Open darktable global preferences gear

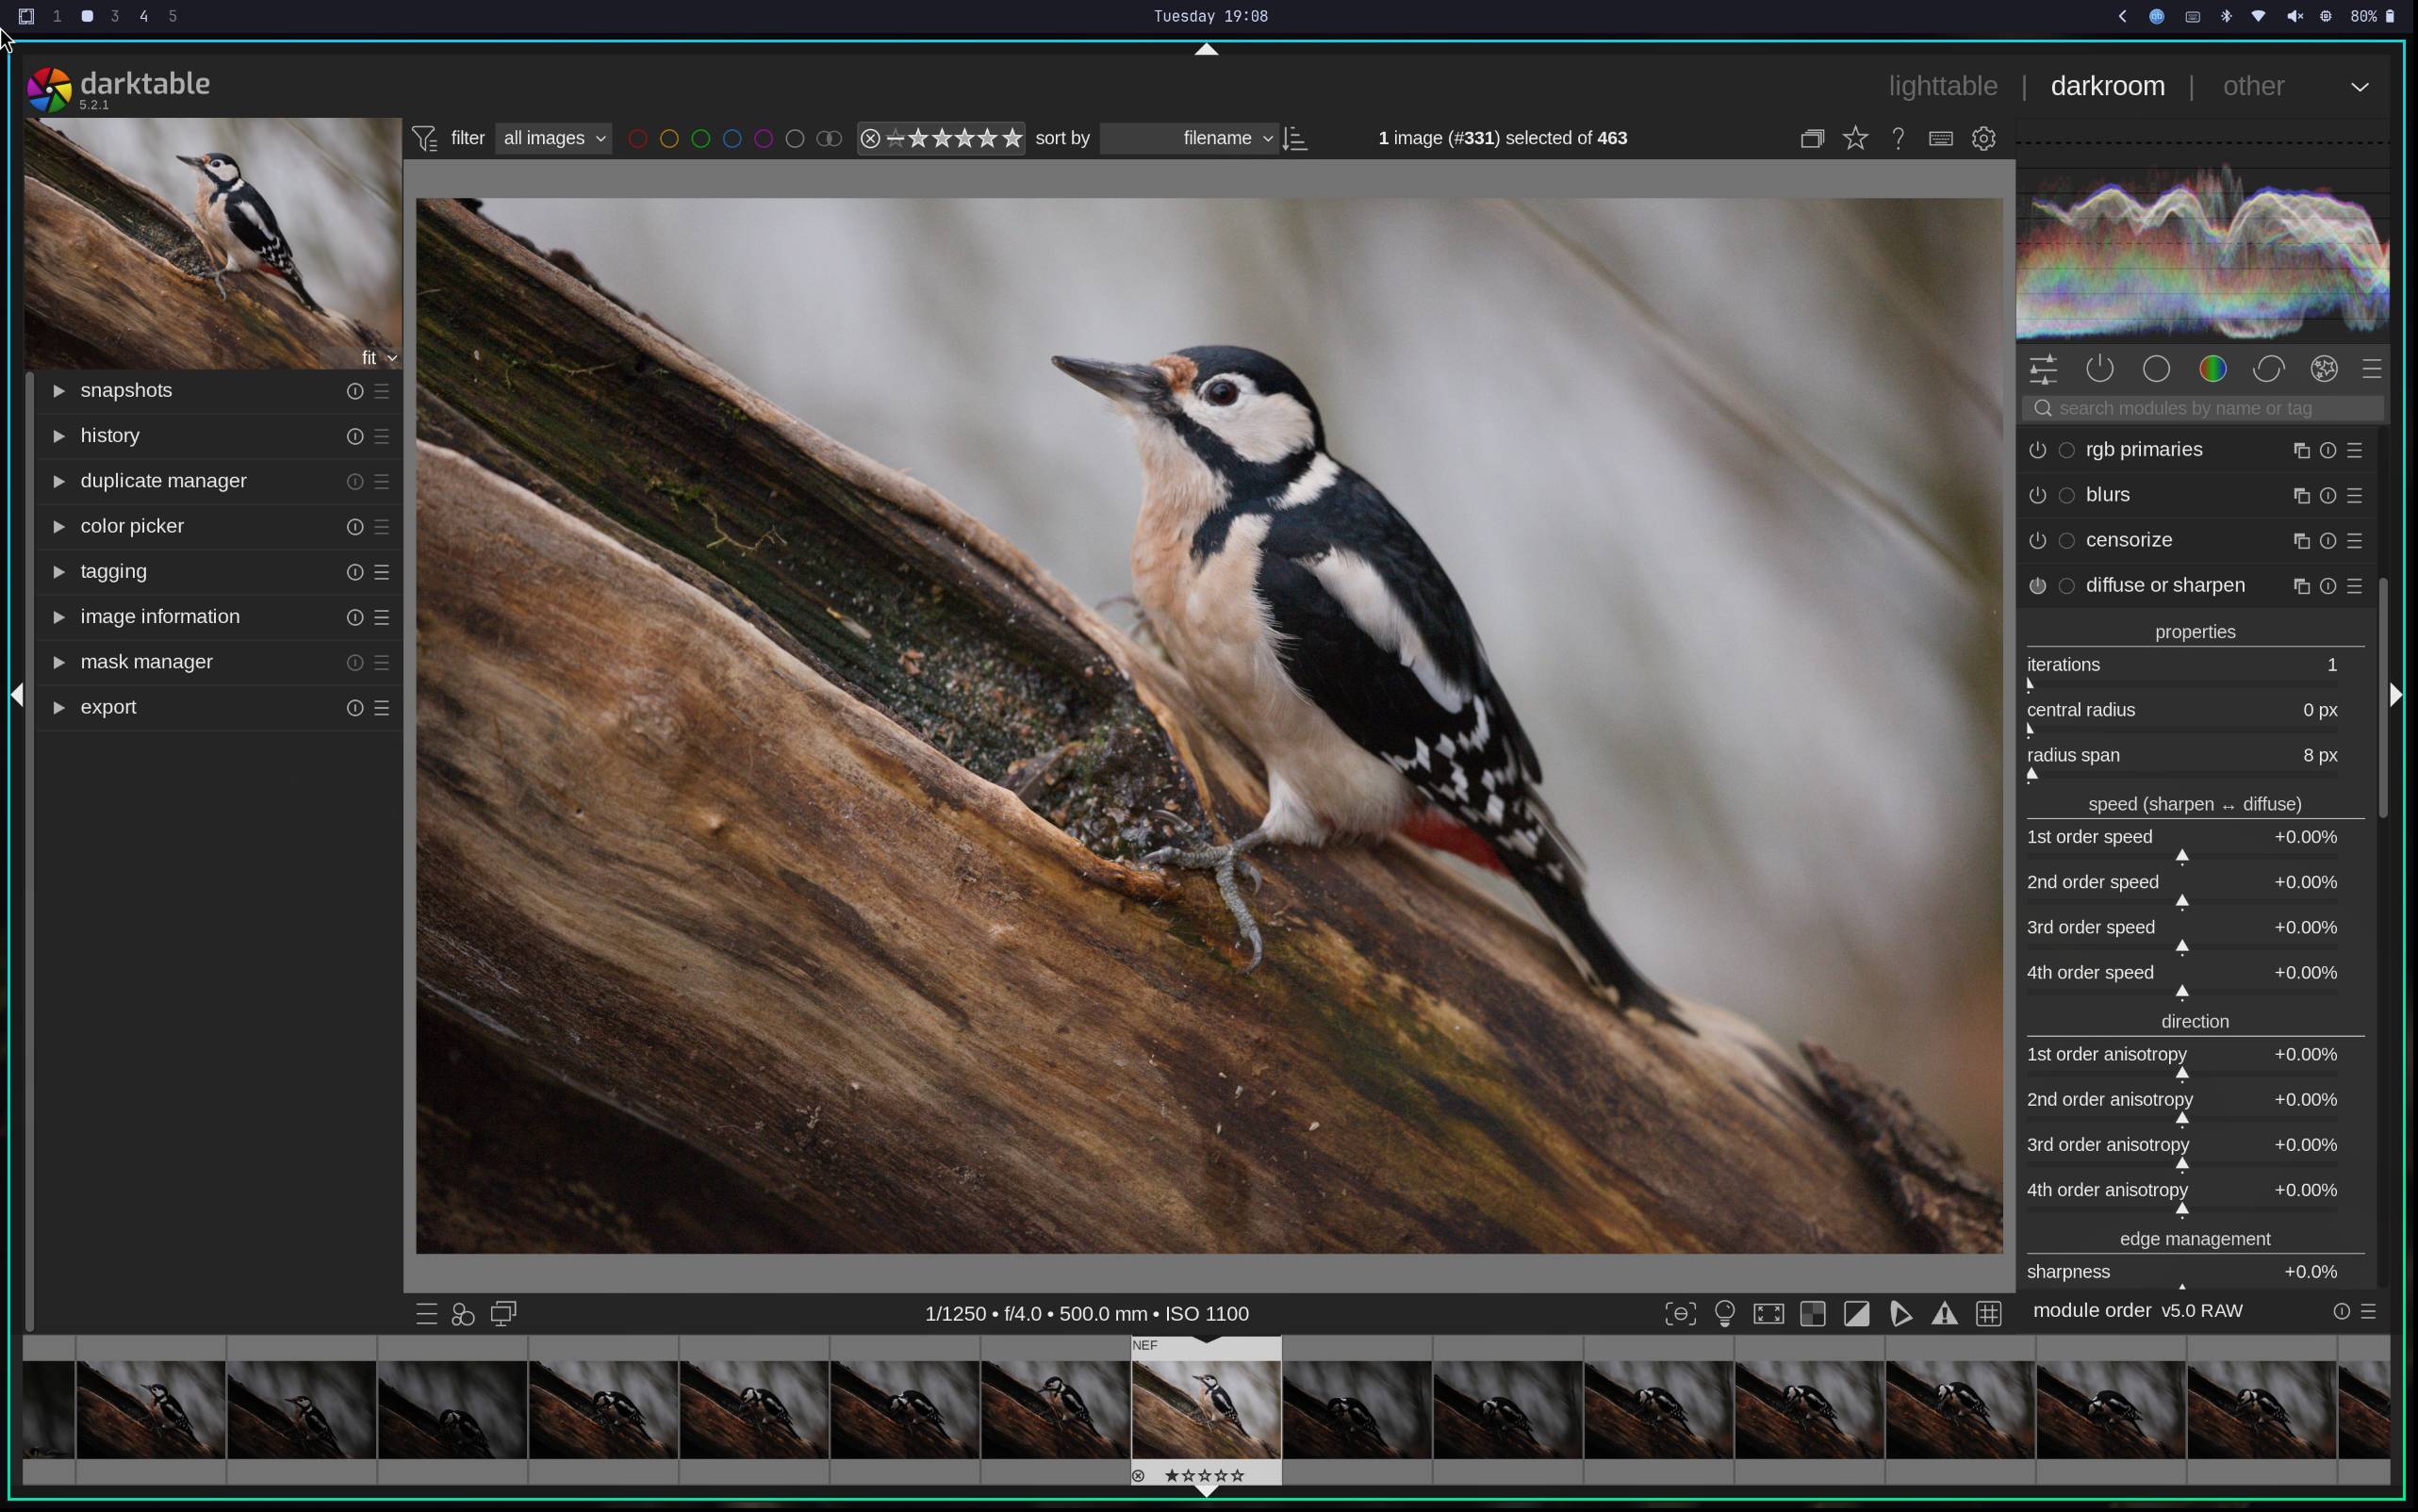tap(1983, 138)
